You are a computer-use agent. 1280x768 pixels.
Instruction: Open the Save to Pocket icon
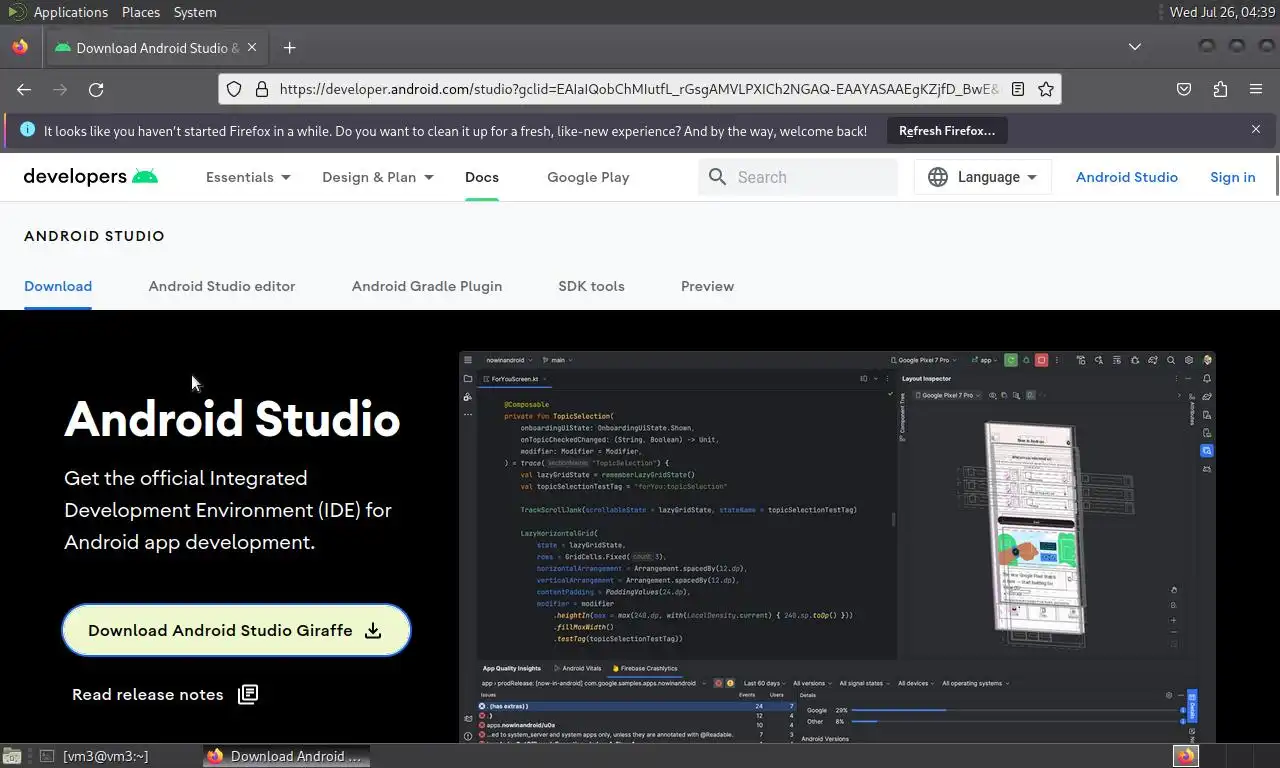tap(1184, 89)
